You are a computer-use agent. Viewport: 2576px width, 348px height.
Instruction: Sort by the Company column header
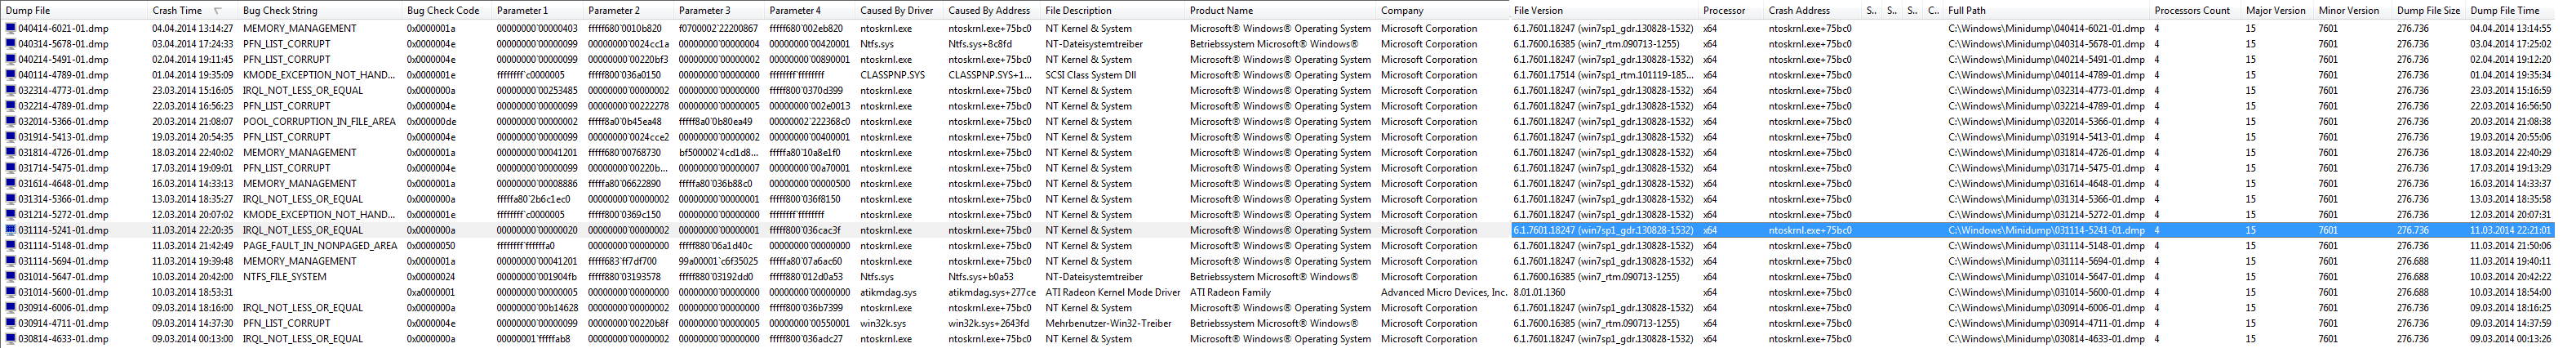point(1443,10)
